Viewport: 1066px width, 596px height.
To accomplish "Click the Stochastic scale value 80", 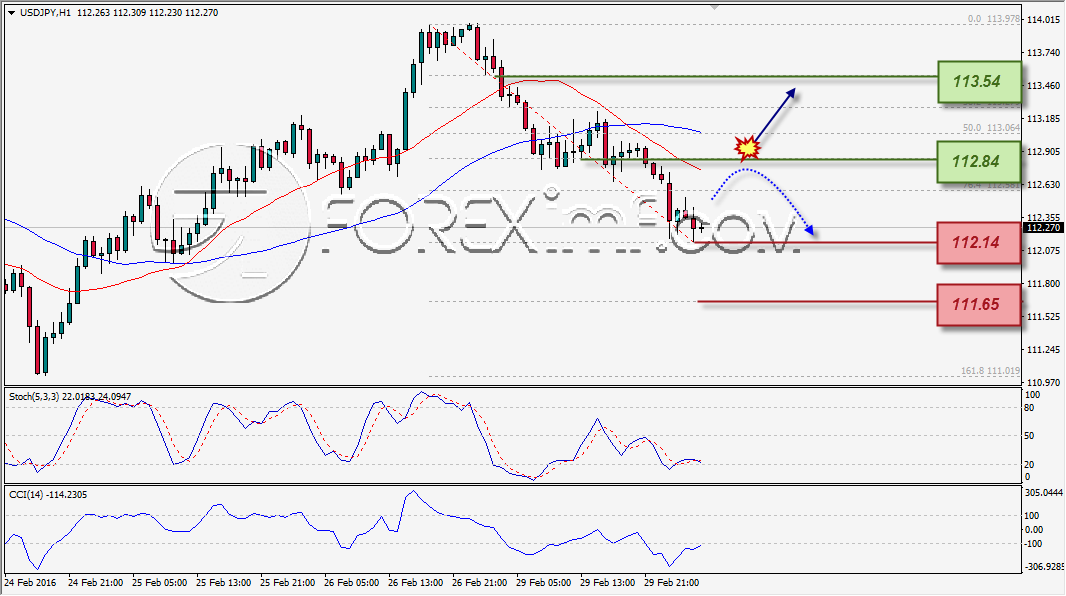I will click(1030, 408).
